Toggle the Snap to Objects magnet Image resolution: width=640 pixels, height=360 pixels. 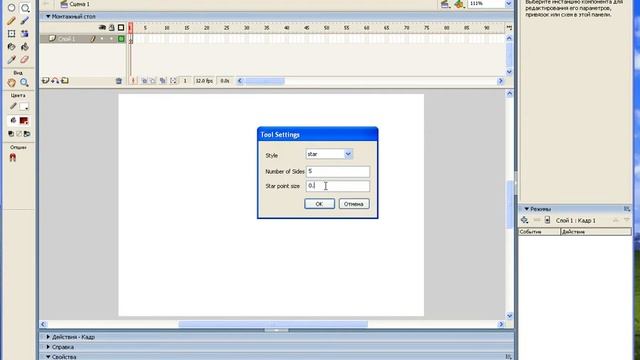(13, 158)
